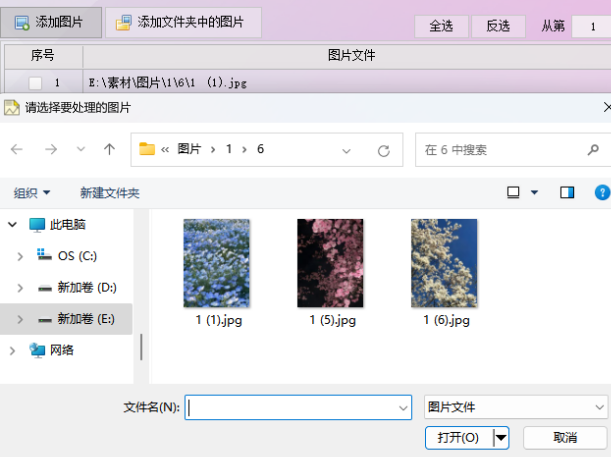The height and width of the screenshot is (457, 611).
Task: Select the E:\素材\图片\1\6\1 (1).jpg row text
Action: 168,83
